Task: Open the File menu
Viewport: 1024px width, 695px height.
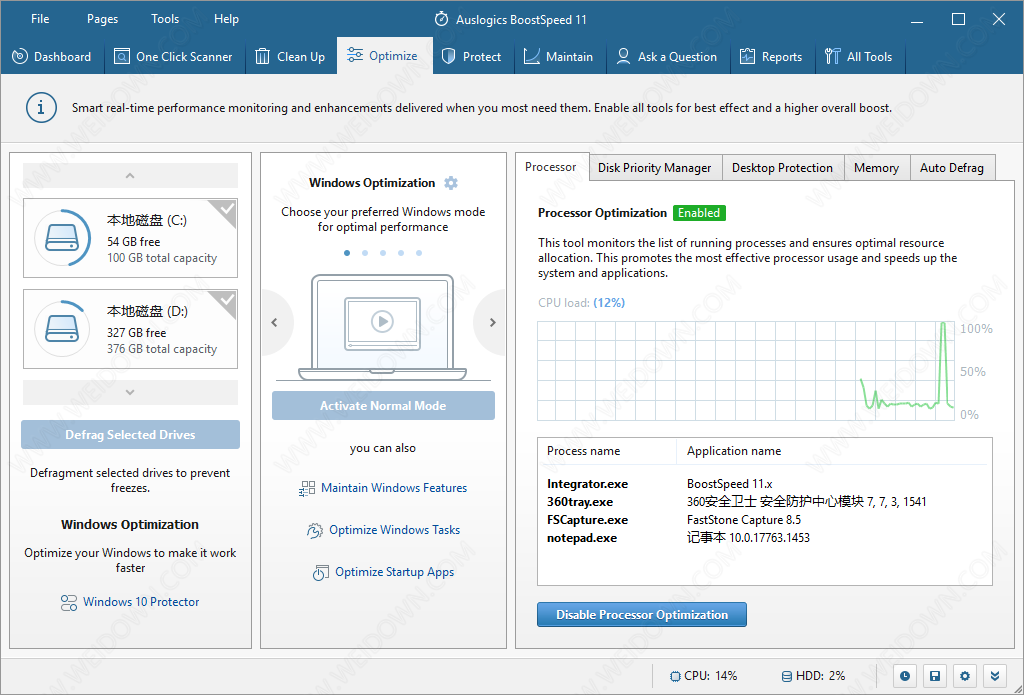Action: pos(40,19)
